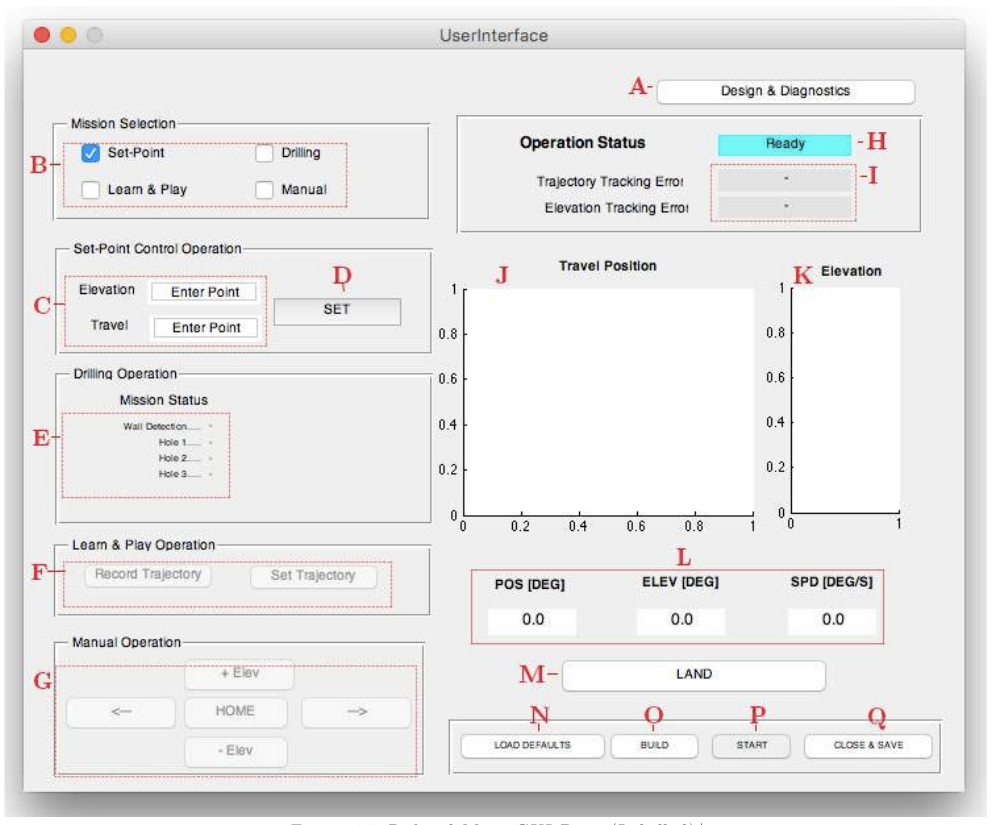Screen dimensions: 1005x825
Task: Click the Record Trajectory button
Action: 148,574
